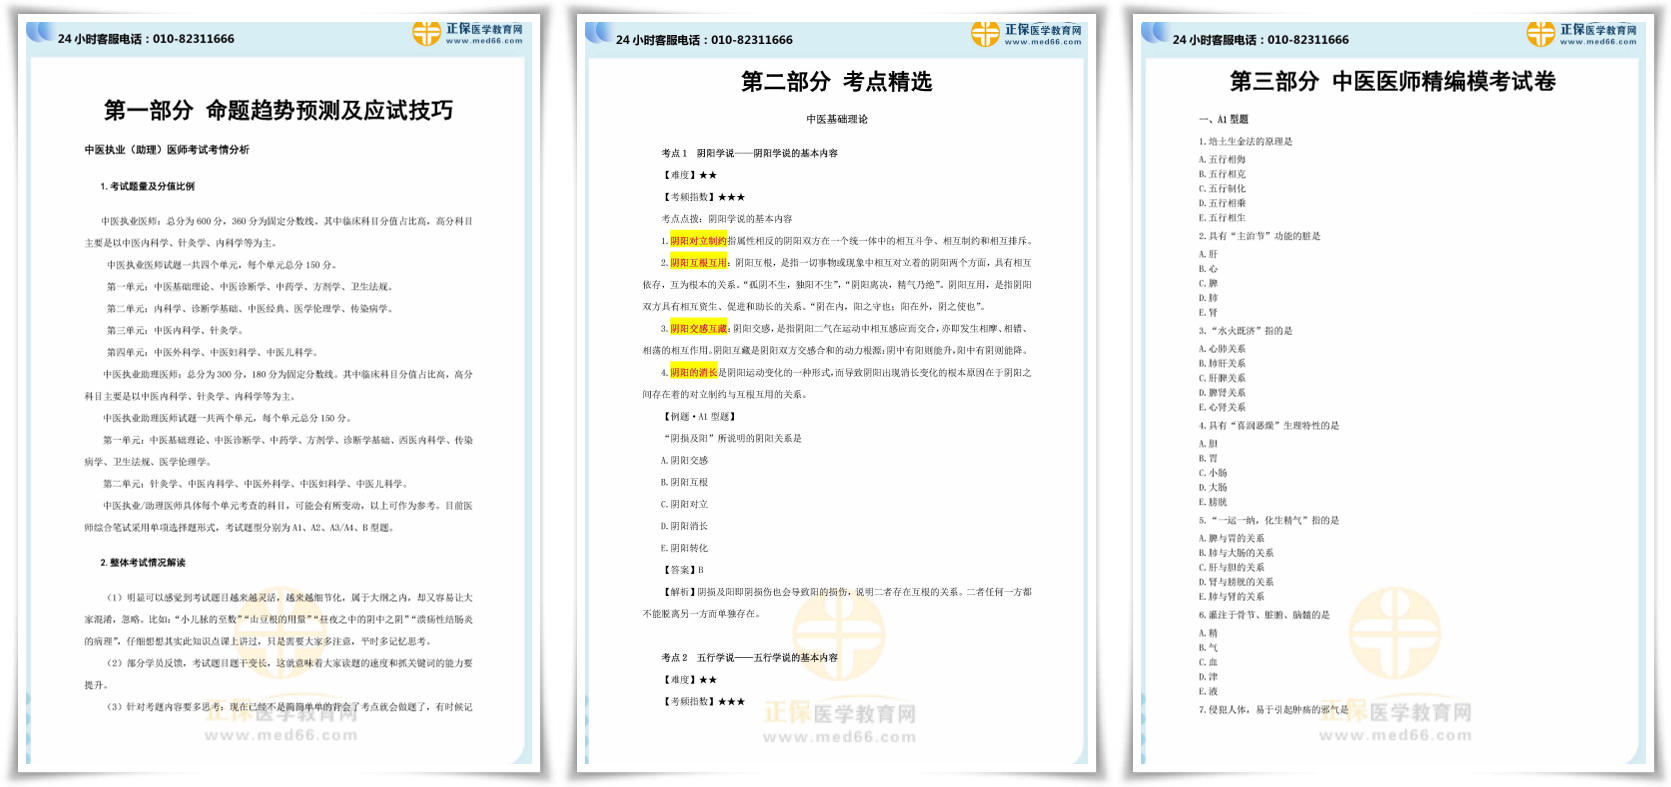
Task: Click the orange logo icon on third page header
Action: (1540, 34)
